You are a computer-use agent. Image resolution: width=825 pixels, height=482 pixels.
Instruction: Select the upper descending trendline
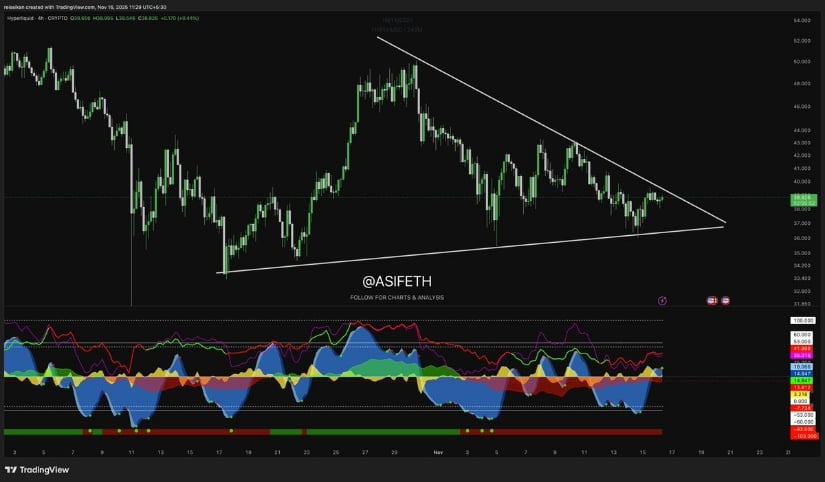pos(550,129)
